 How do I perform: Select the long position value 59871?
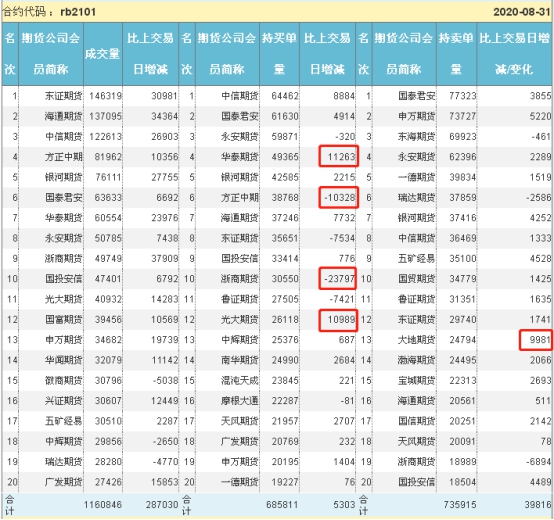tap(285, 136)
